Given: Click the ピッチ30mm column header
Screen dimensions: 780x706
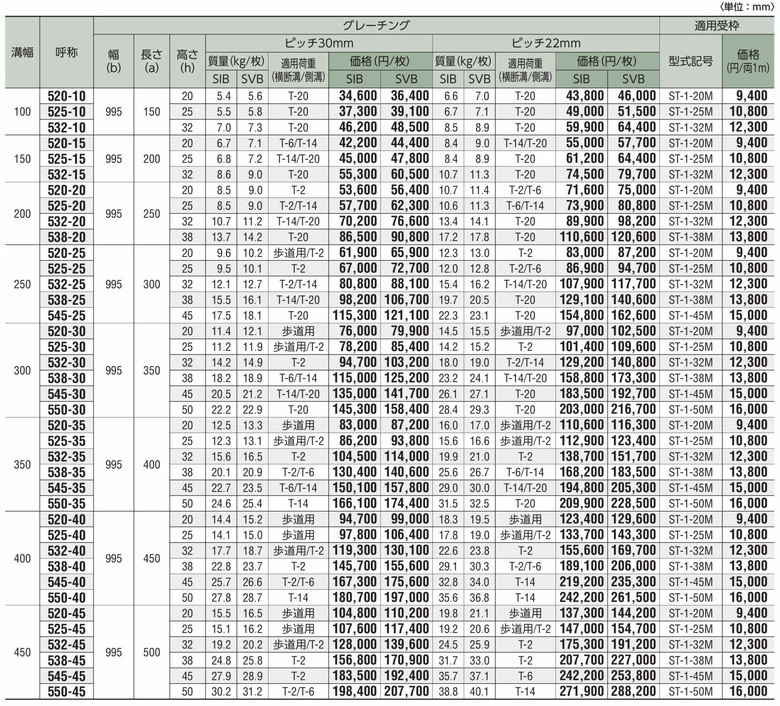Looking at the screenshot, I should pos(319,43).
